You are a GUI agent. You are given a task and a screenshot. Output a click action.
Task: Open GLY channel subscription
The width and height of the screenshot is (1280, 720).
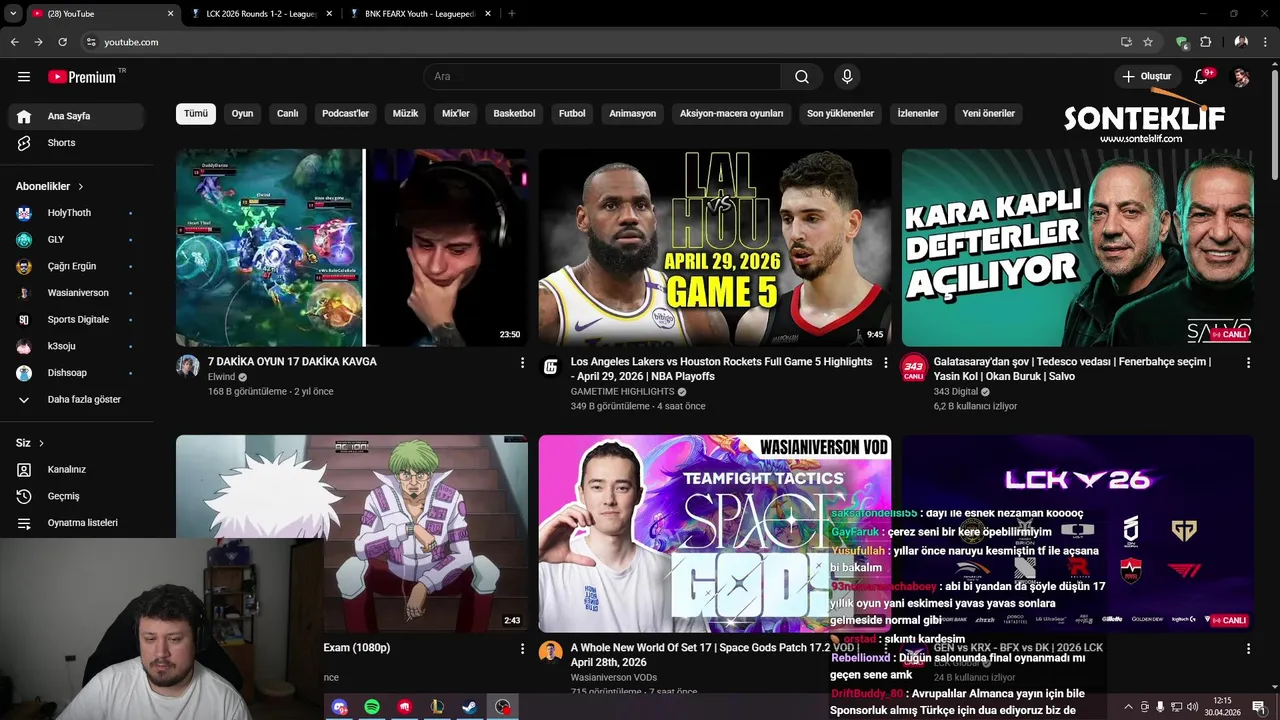[x=77, y=240]
